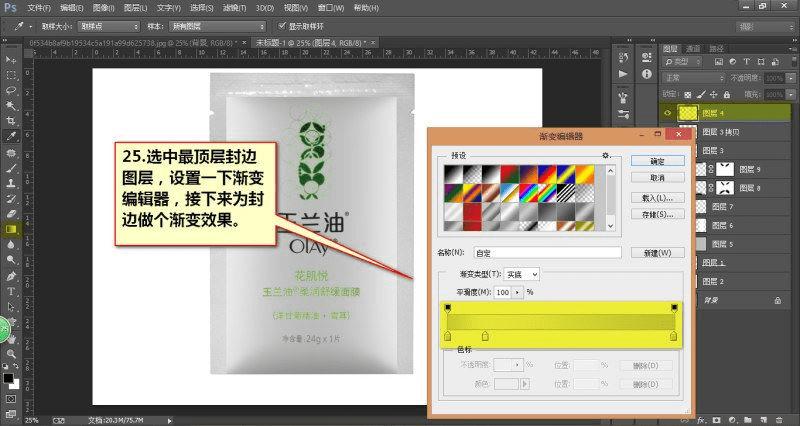Open the 填充 fill dropdown arrow
The height and width of the screenshot is (426, 800).
pyautogui.click(x=791, y=94)
